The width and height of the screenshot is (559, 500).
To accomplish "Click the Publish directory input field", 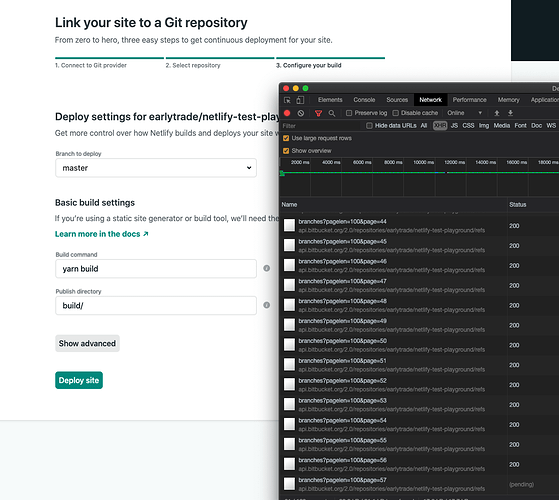I will (x=156, y=305).
